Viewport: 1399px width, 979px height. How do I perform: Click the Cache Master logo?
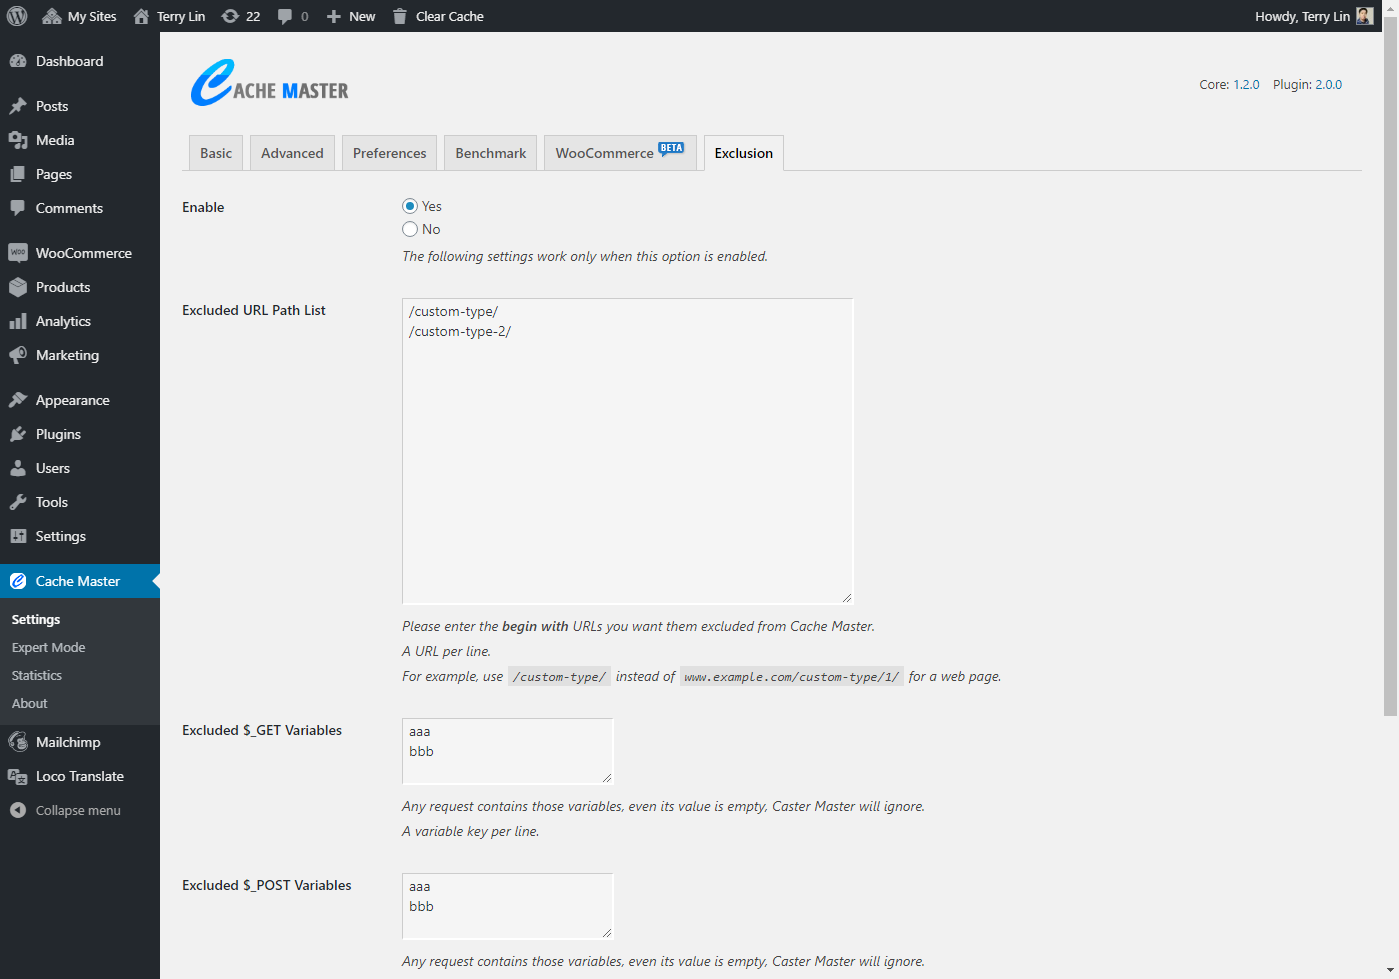click(270, 83)
